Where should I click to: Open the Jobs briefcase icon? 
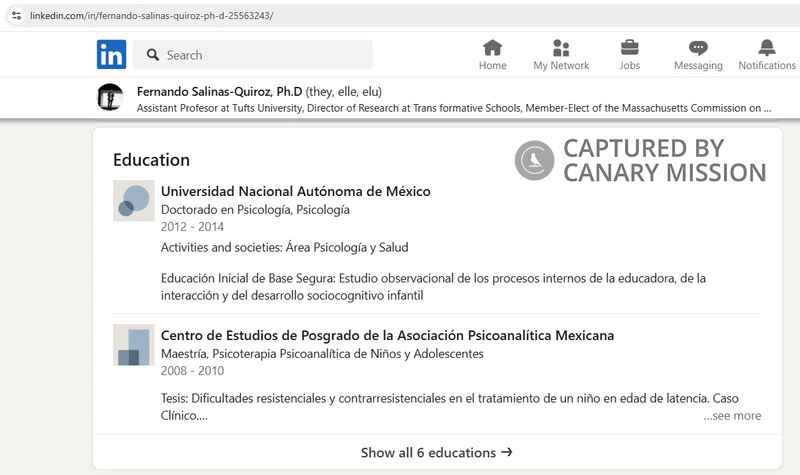click(x=630, y=48)
